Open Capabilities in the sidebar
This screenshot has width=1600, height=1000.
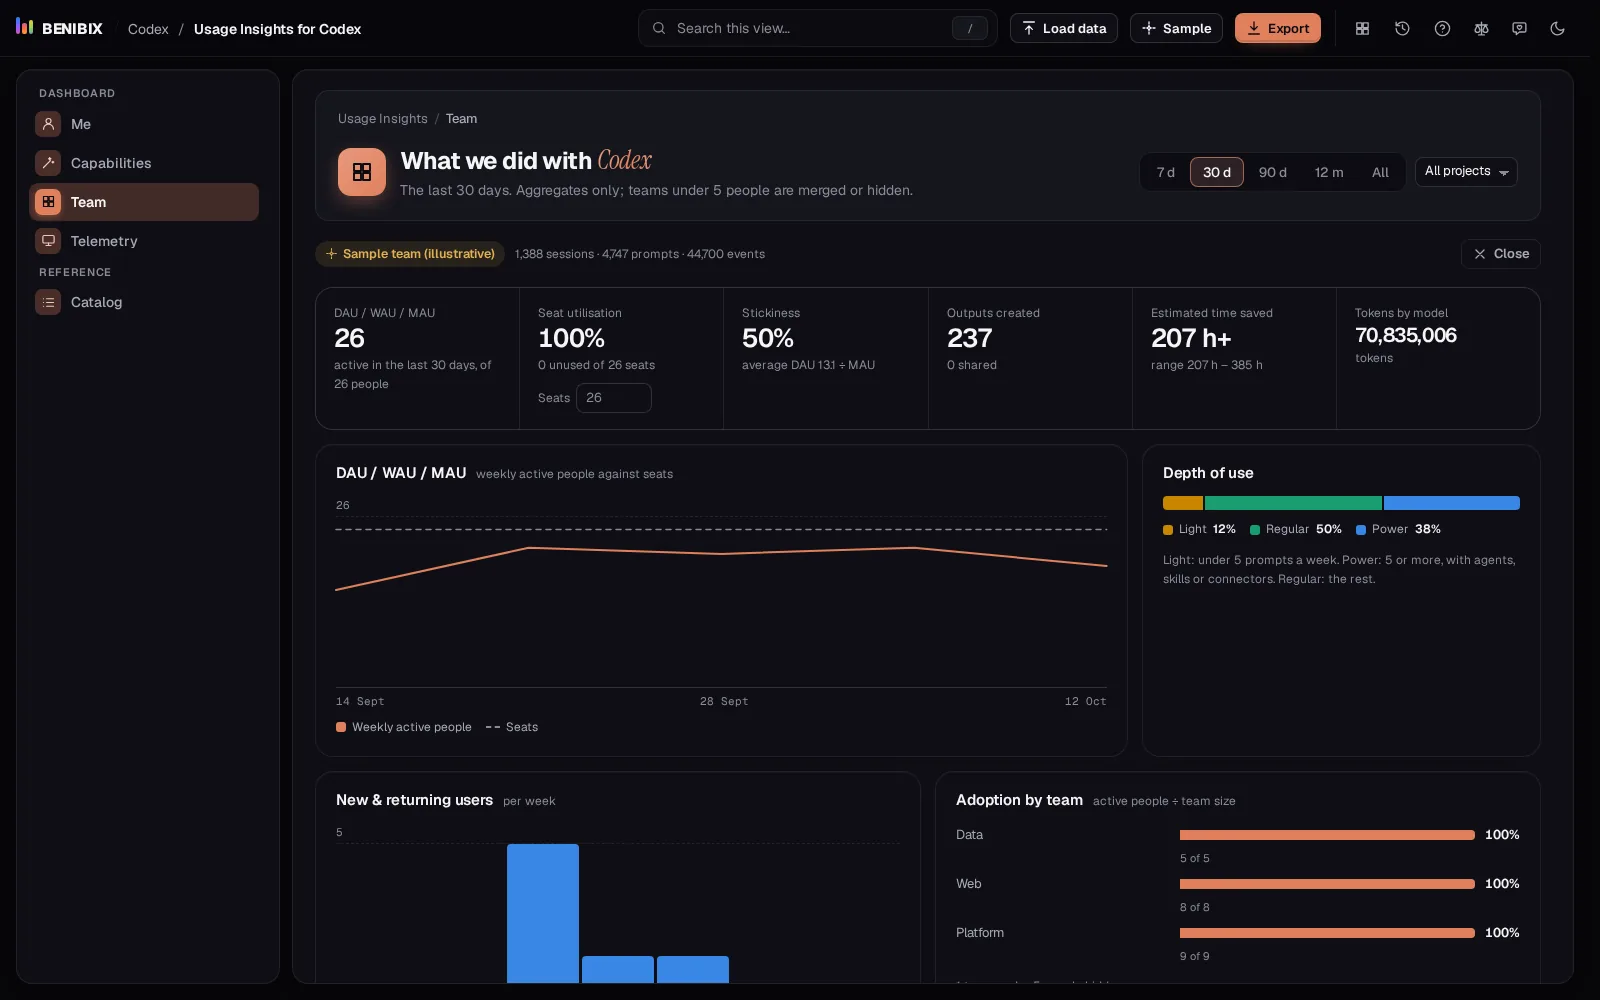point(144,163)
